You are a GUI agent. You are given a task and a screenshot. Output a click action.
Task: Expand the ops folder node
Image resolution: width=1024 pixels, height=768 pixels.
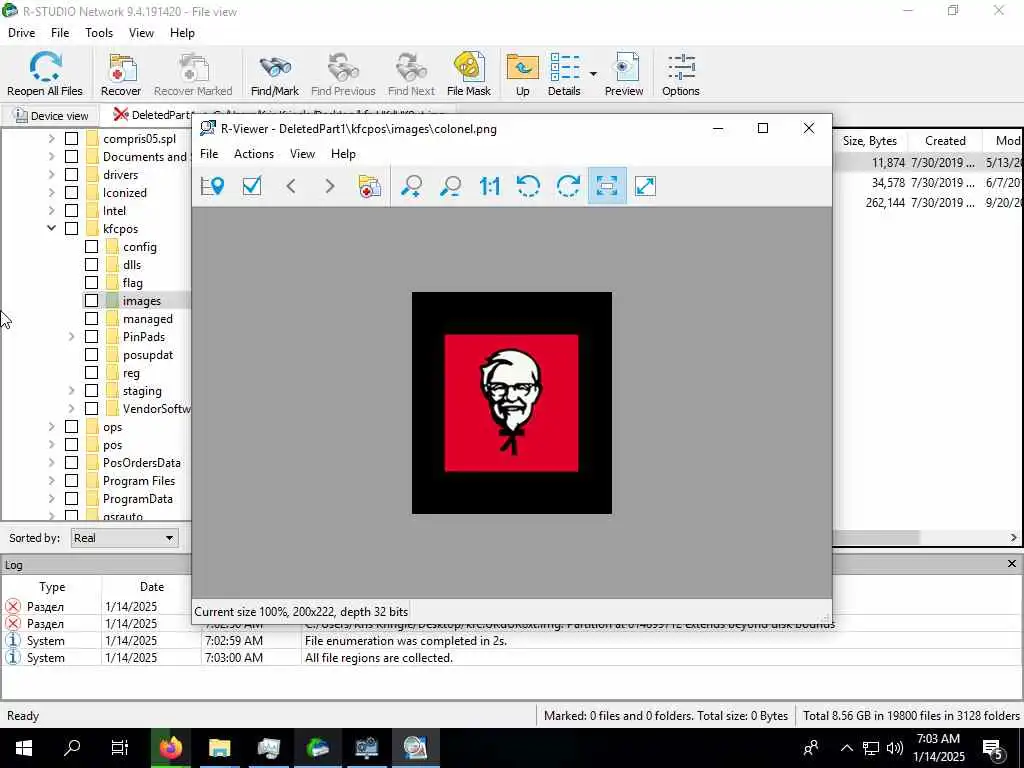tap(52, 426)
